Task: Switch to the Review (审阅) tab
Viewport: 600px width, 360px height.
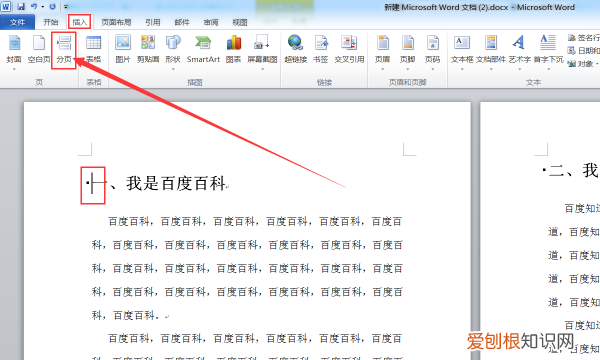Action: pos(211,22)
